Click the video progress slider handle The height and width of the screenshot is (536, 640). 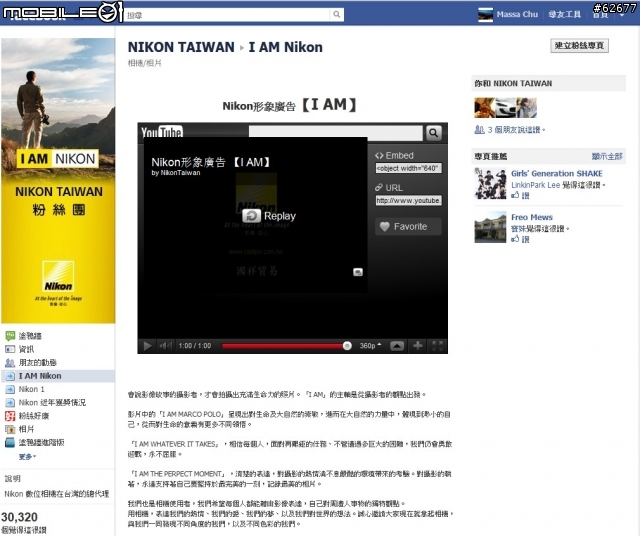347,346
